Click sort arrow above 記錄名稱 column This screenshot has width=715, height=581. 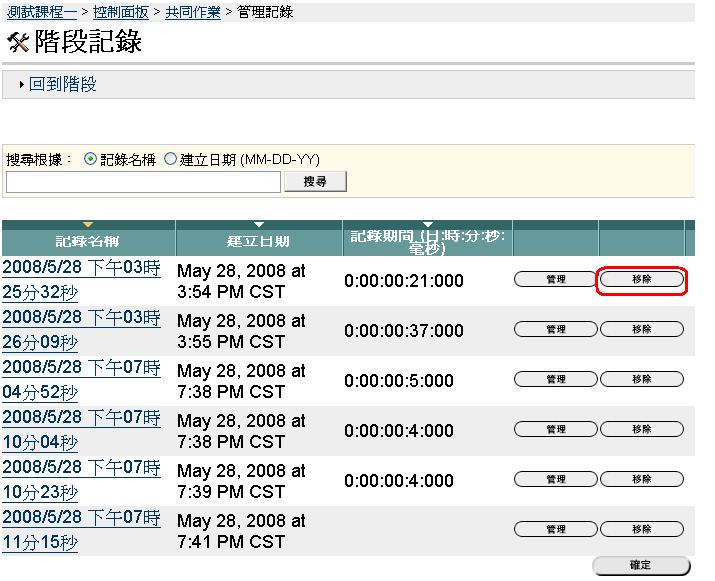[x=88, y=224]
